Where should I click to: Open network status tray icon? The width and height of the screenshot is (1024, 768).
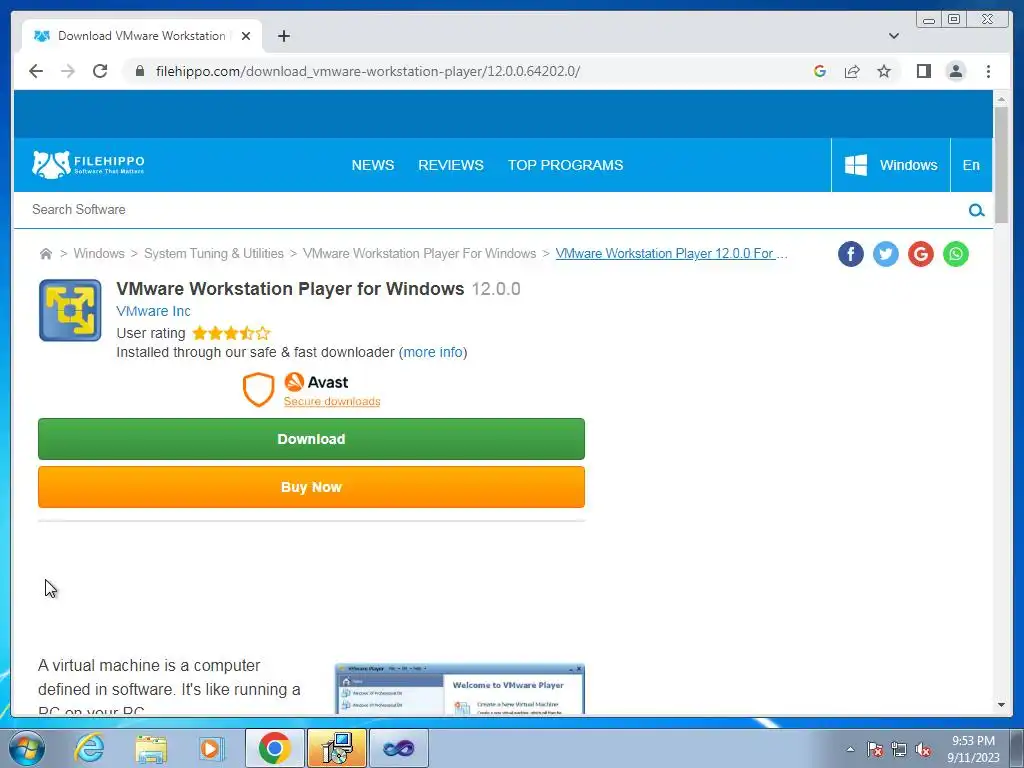[x=899, y=749]
